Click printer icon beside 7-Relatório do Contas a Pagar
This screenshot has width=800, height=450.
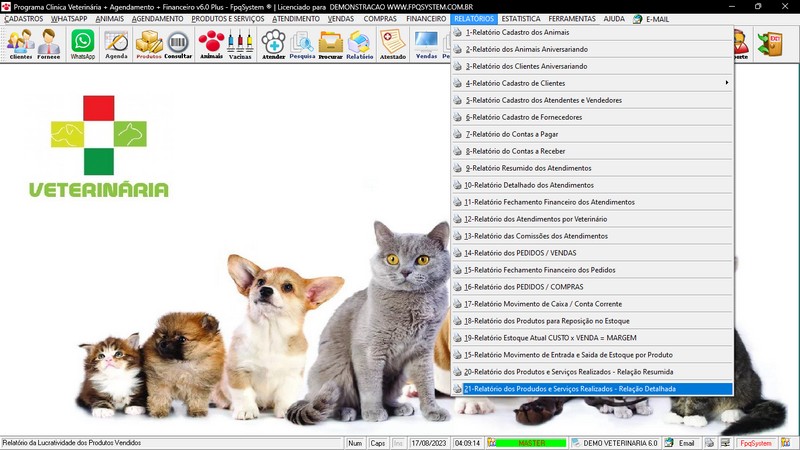[458, 134]
